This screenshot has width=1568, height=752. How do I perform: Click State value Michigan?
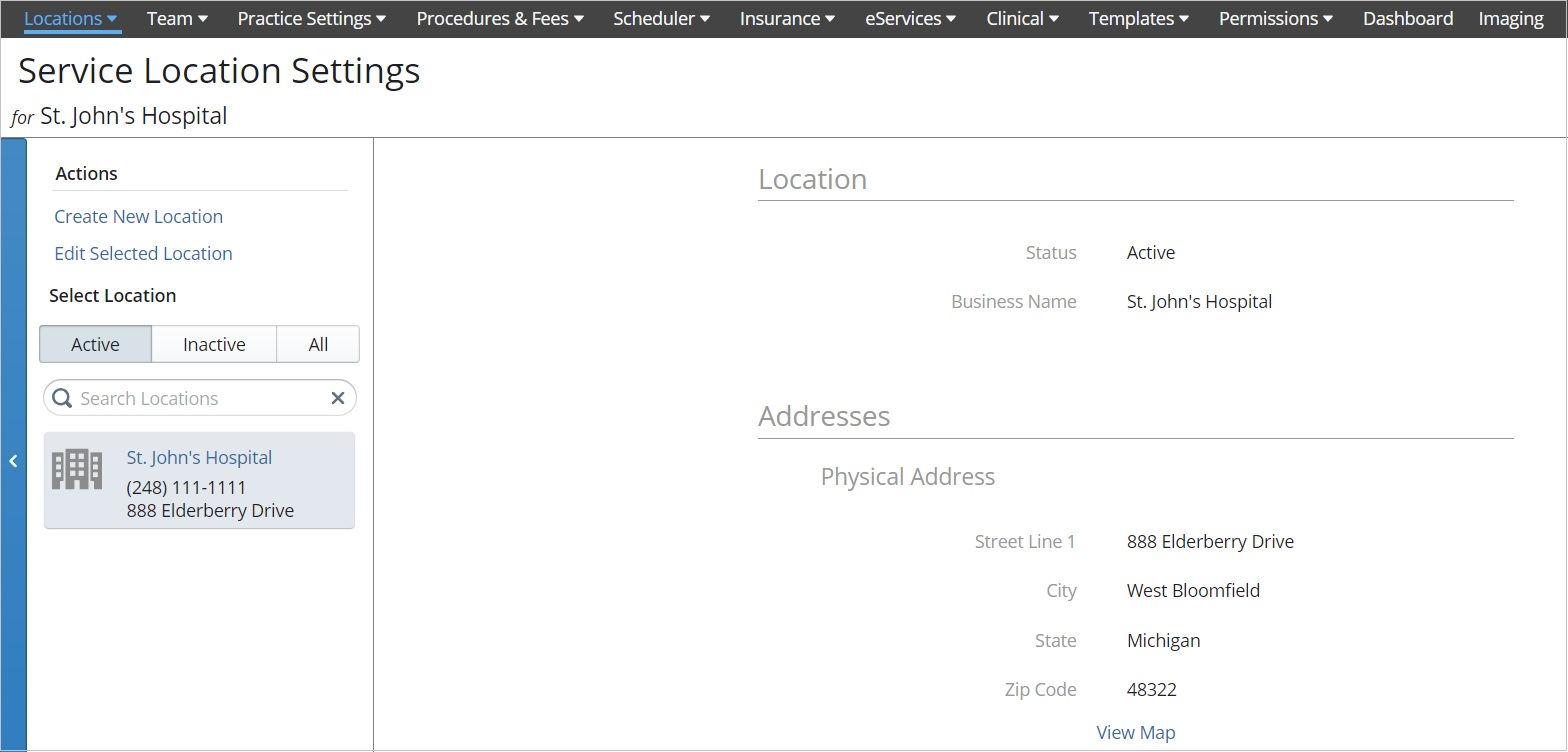1163,641
